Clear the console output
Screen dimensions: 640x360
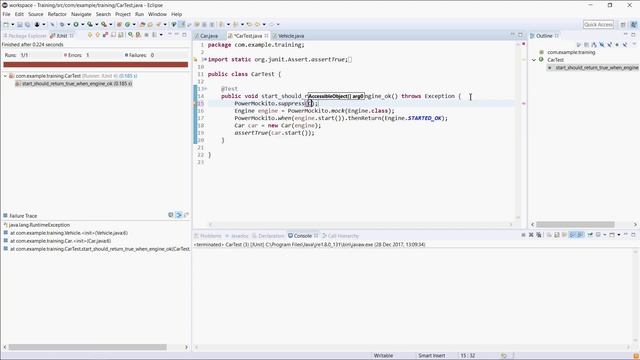pos(549,235)
